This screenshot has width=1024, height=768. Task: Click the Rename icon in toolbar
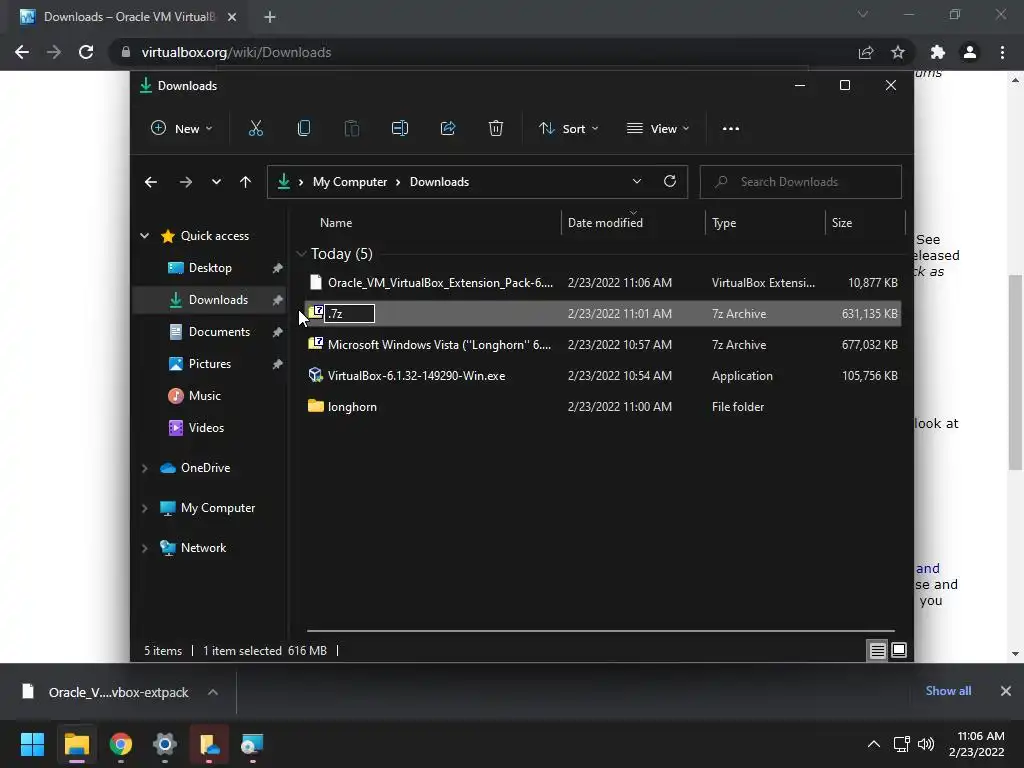click(400, 129)
